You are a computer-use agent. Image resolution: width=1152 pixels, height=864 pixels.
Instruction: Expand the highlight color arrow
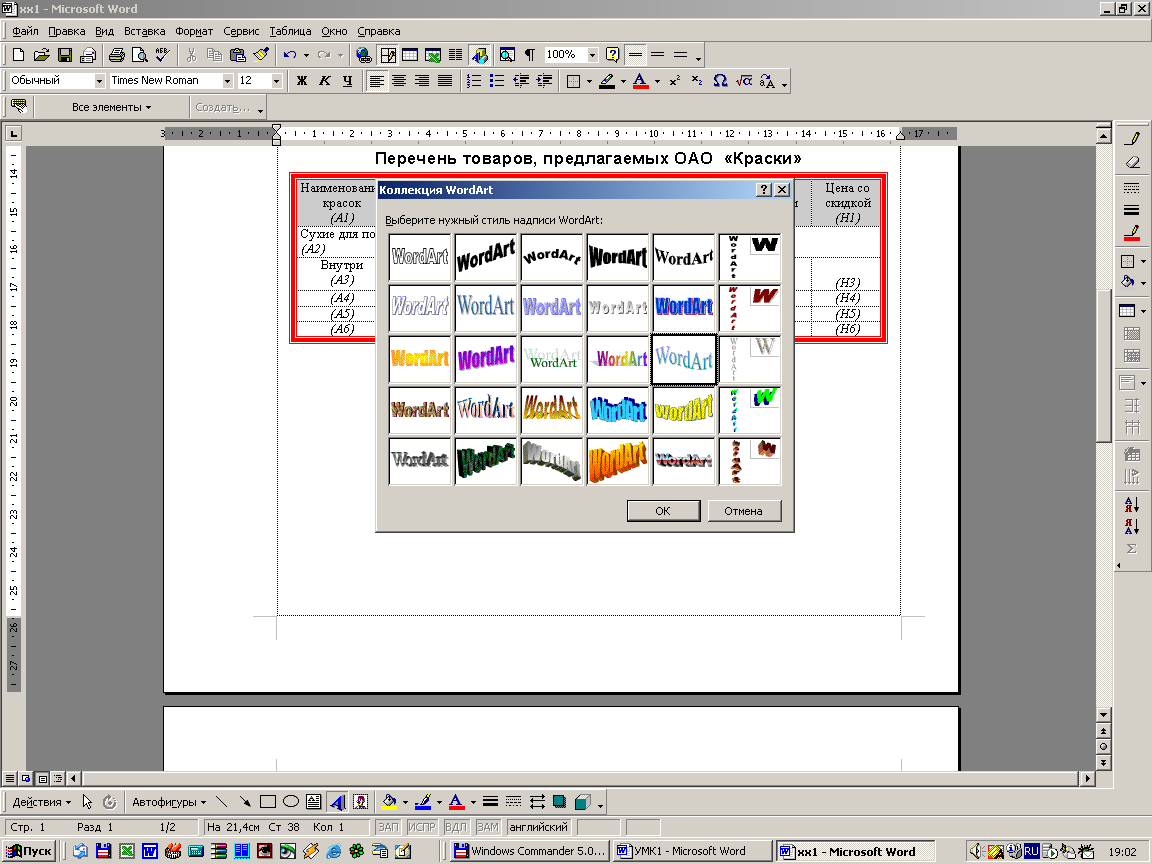point(623,82)
